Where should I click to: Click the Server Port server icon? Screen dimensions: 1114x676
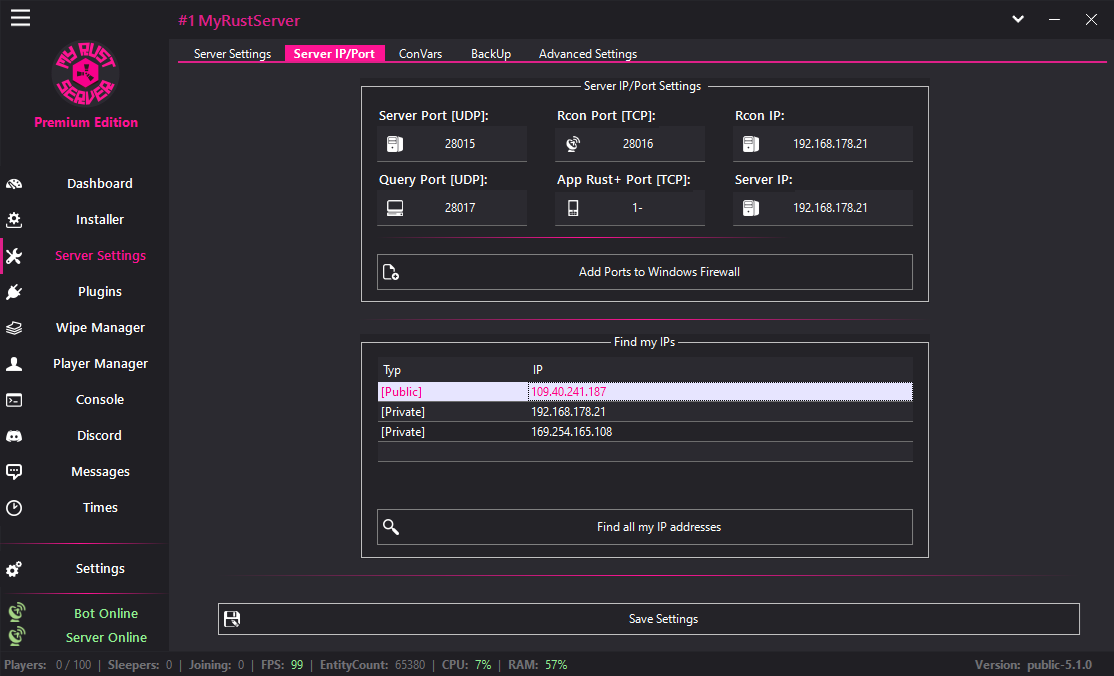point(395,144)
